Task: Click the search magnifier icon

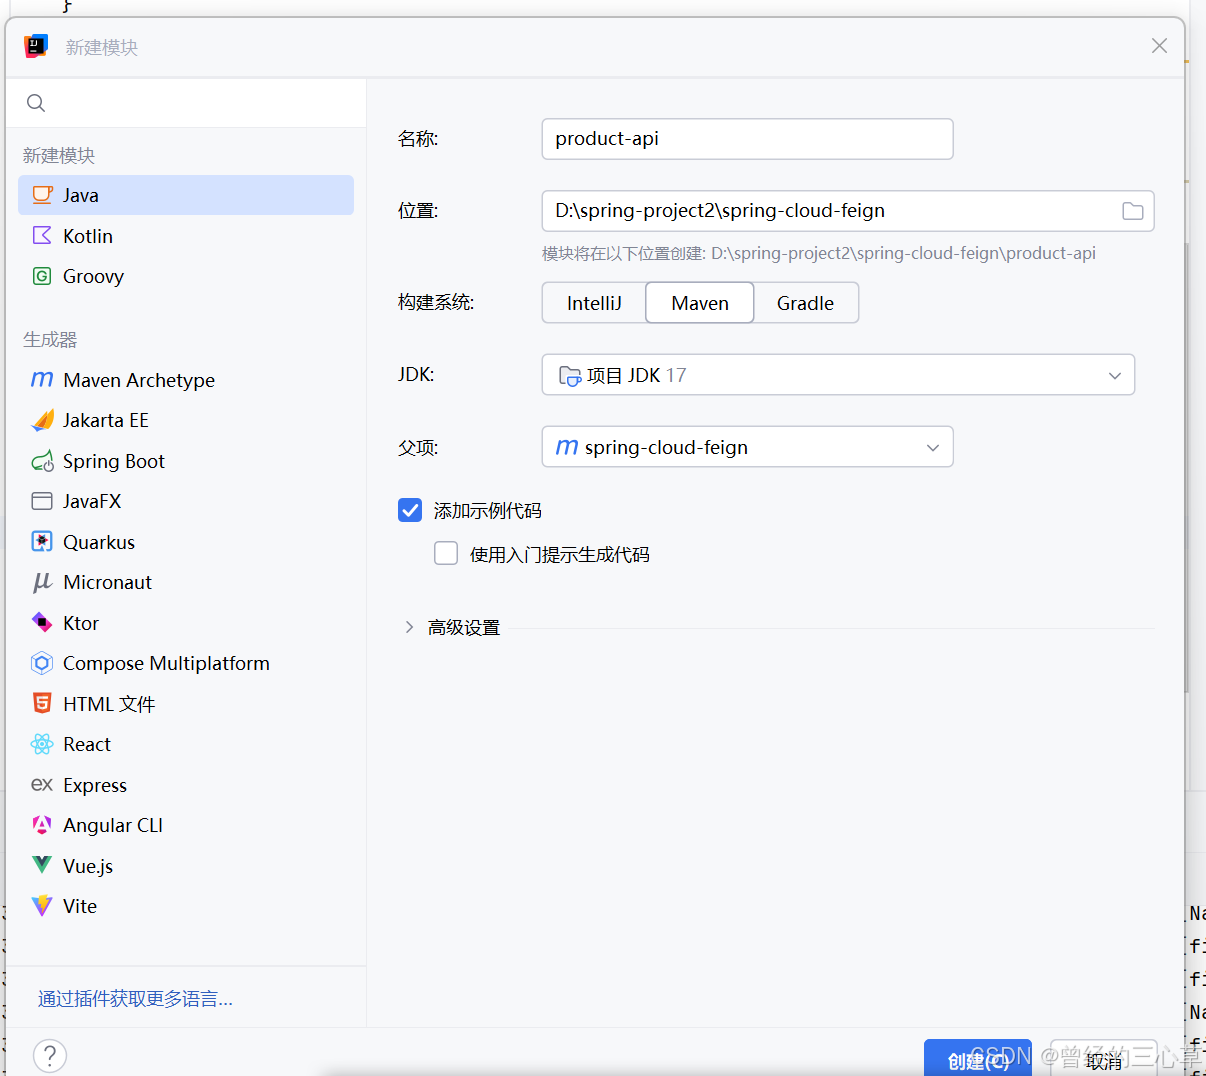Action: point(36,103)
